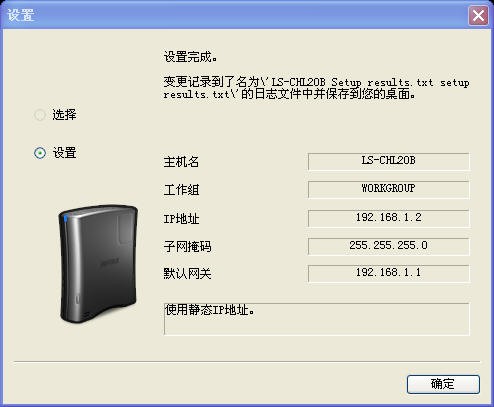Click the 设置 title bar
The height and width of the screenshot is (407, 494).
pyautogui.click(x=233, y=15)
